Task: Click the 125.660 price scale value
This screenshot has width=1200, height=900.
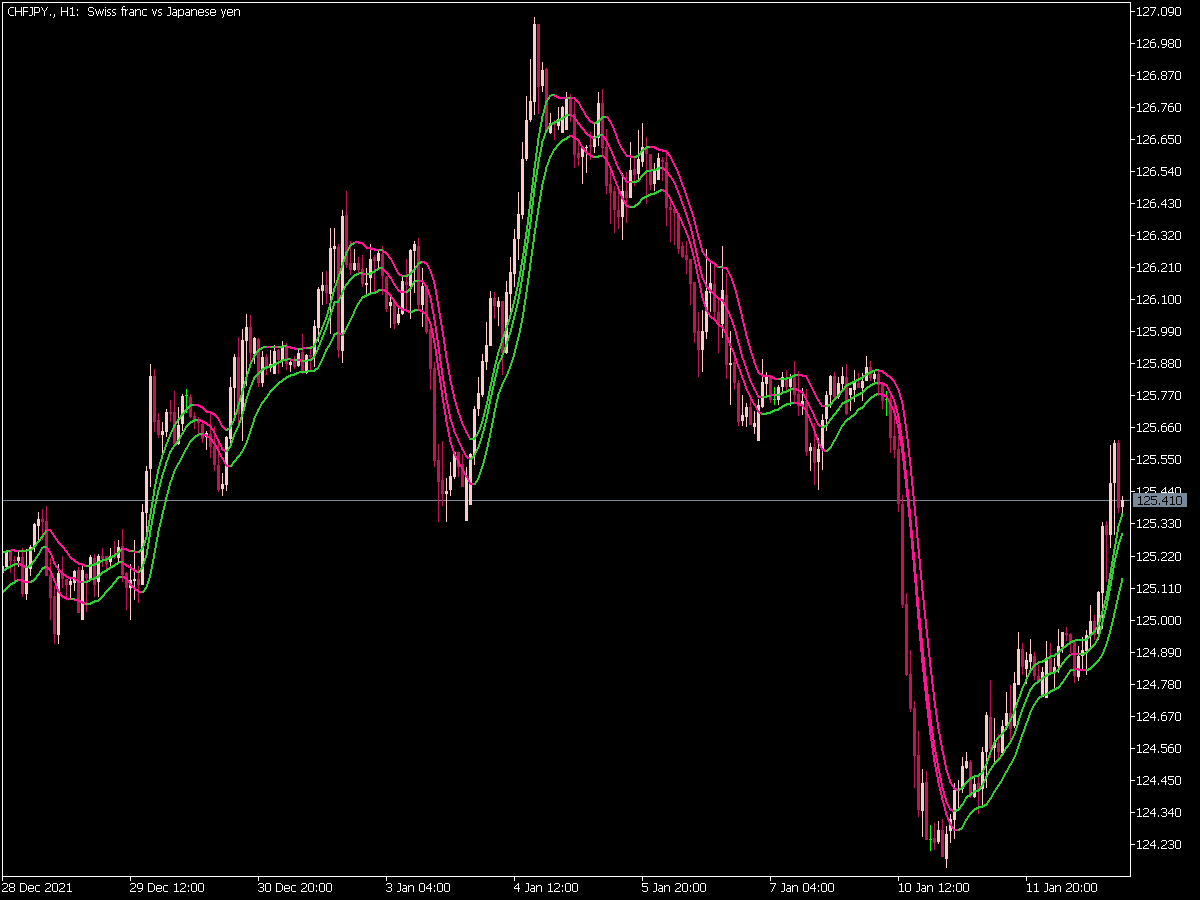Action: click(x=1160, y=428)
